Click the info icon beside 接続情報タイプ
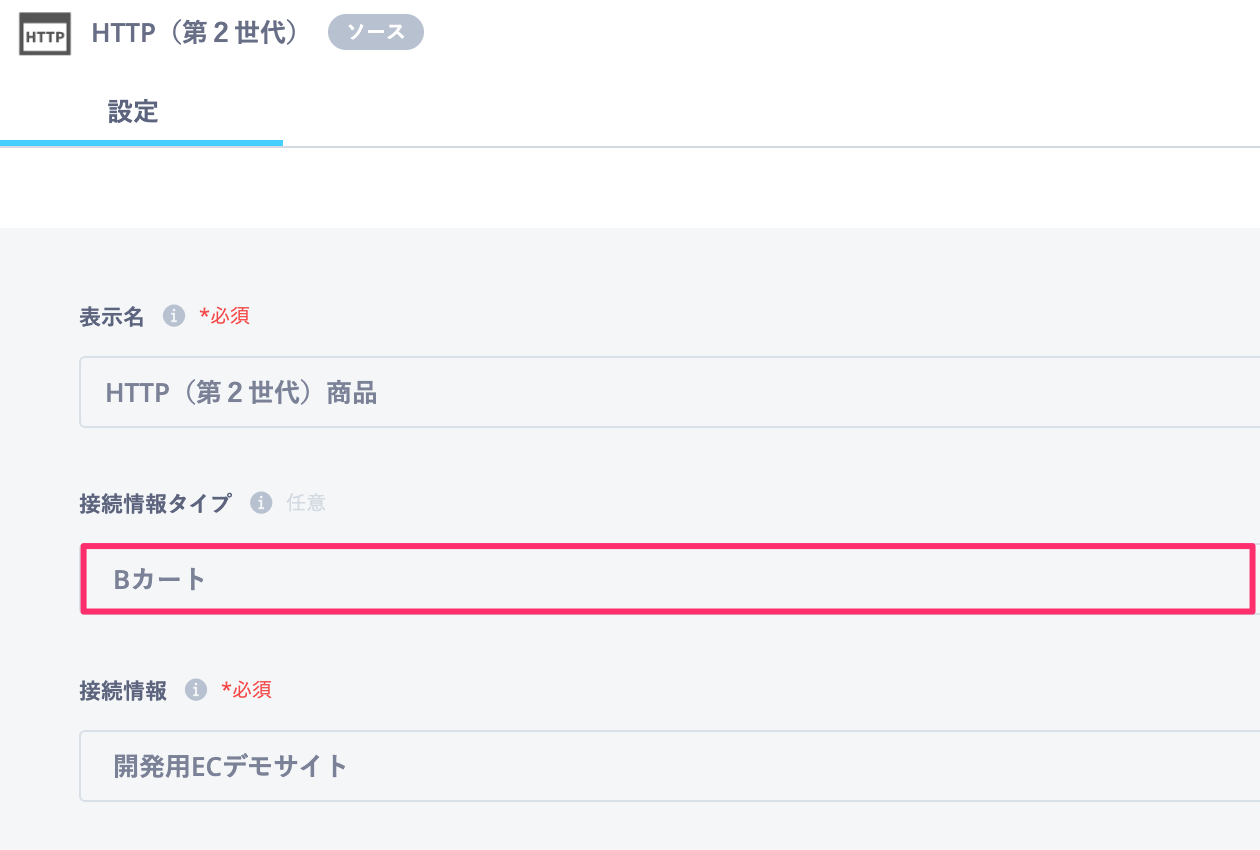 click(x=261, y=502)
